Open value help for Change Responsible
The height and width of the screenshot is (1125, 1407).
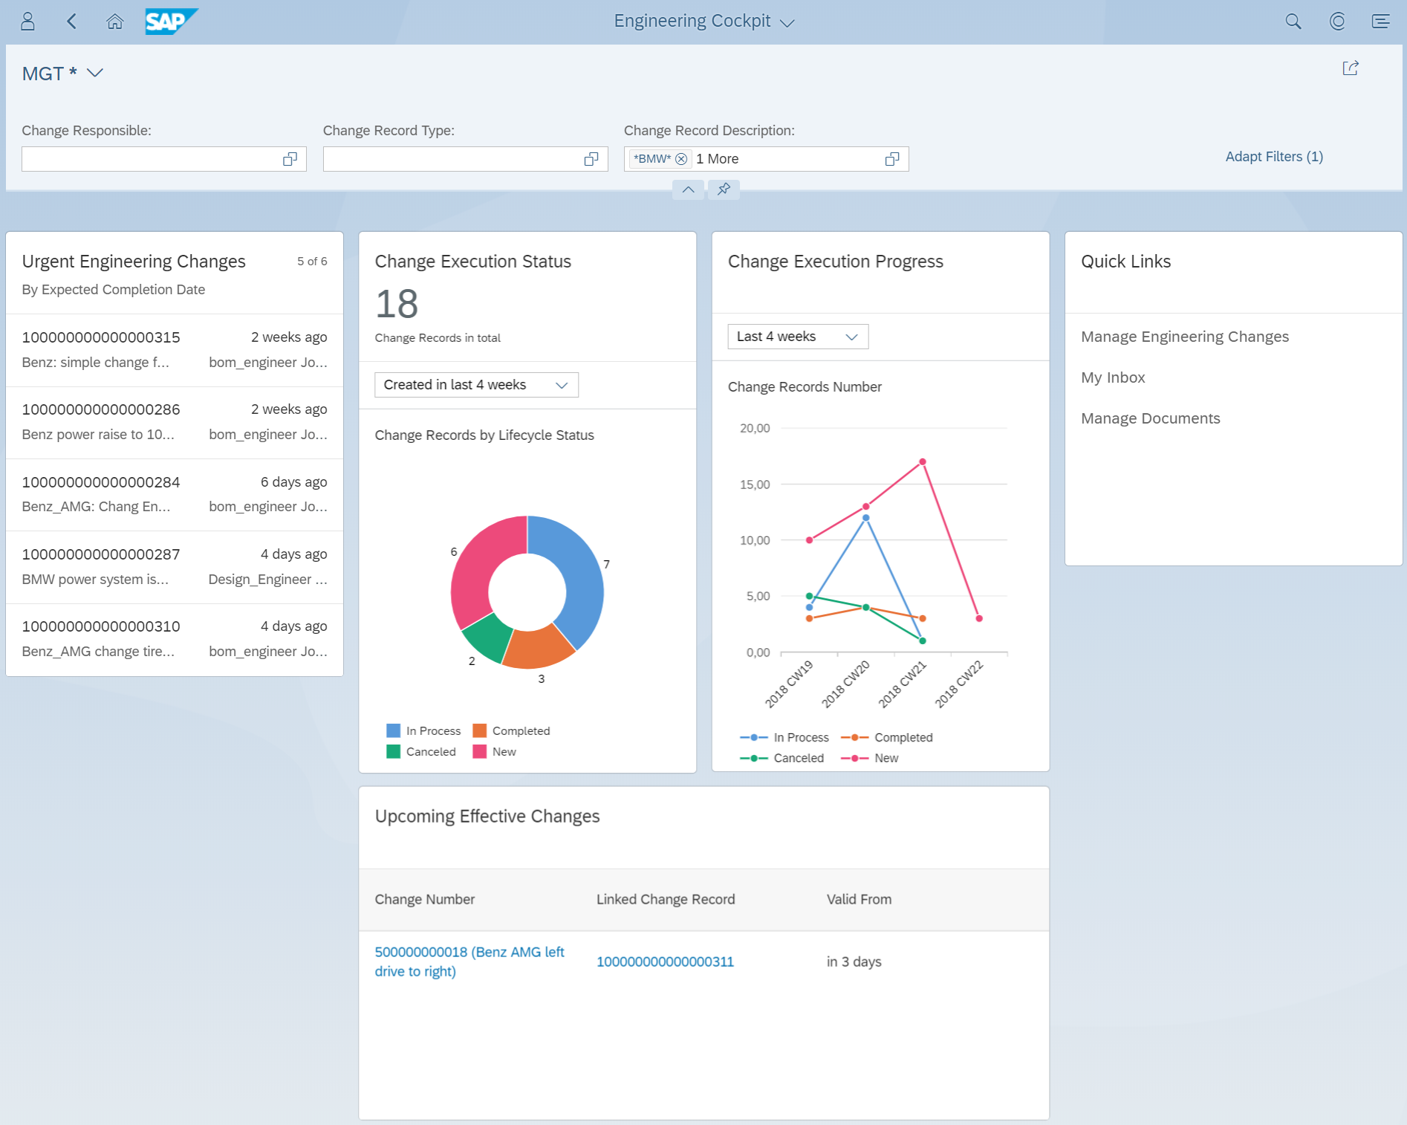(x=290, y=159)
